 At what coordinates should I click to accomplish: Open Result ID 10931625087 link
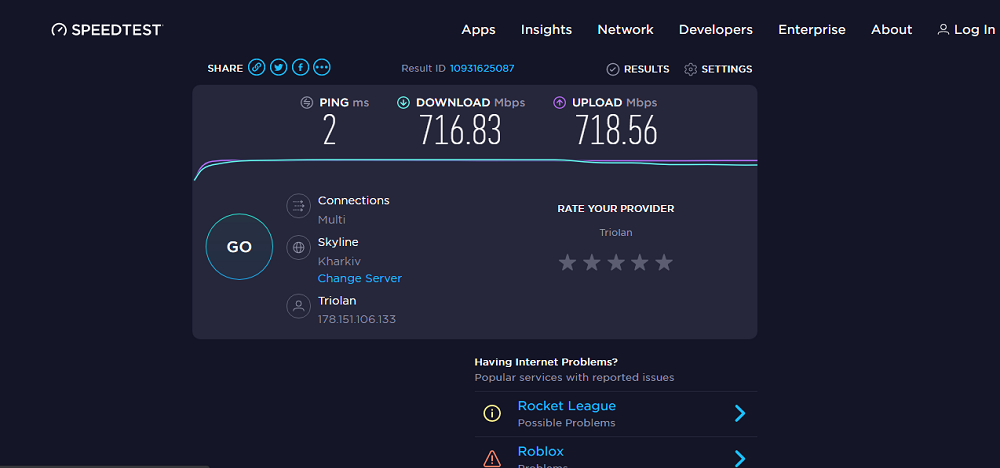click(x=482, y=68)
